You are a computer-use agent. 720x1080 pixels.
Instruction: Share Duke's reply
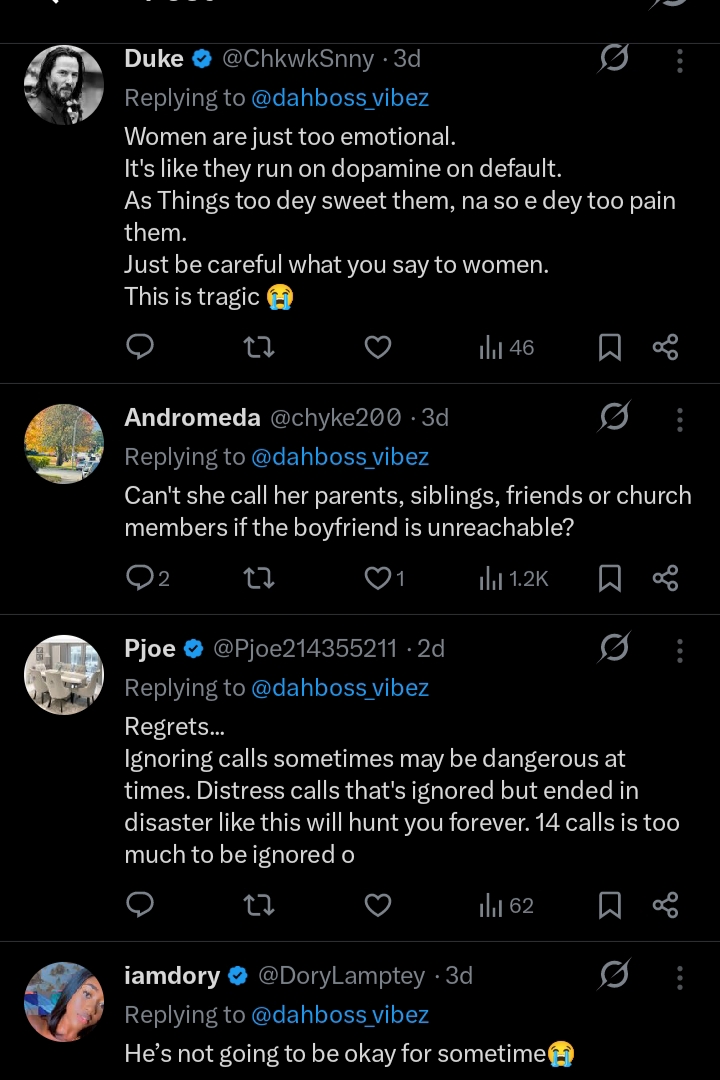coord(665,347)
